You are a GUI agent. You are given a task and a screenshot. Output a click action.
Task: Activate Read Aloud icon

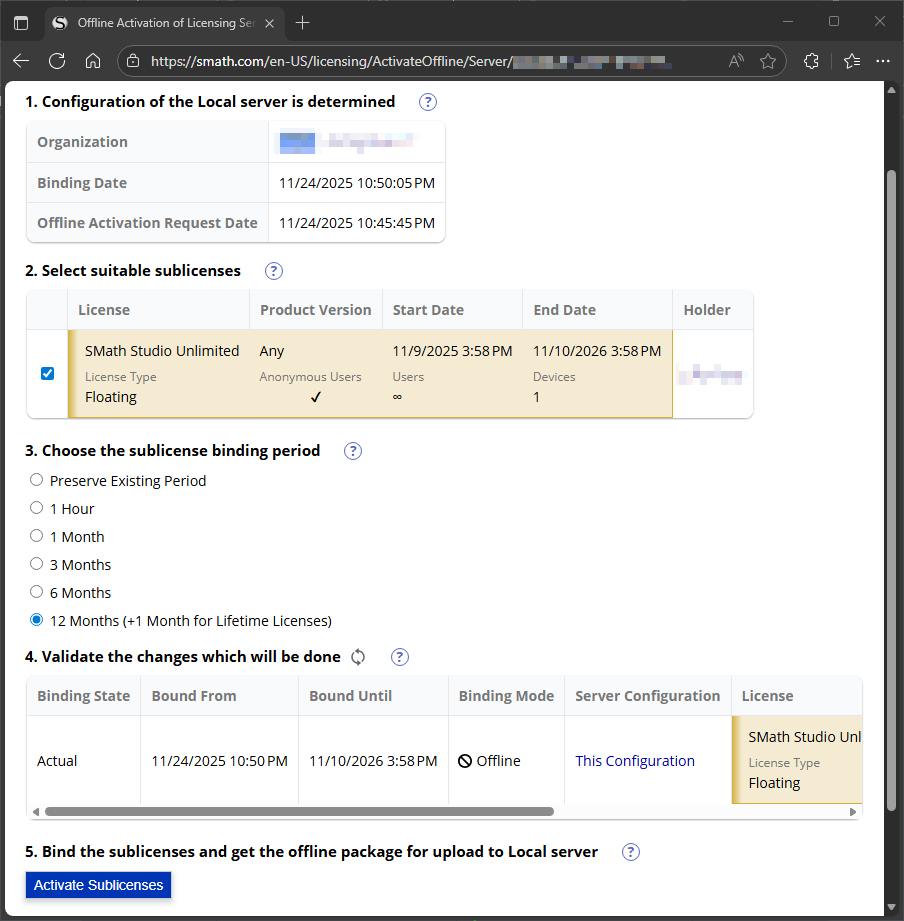[x=736, y=60]
